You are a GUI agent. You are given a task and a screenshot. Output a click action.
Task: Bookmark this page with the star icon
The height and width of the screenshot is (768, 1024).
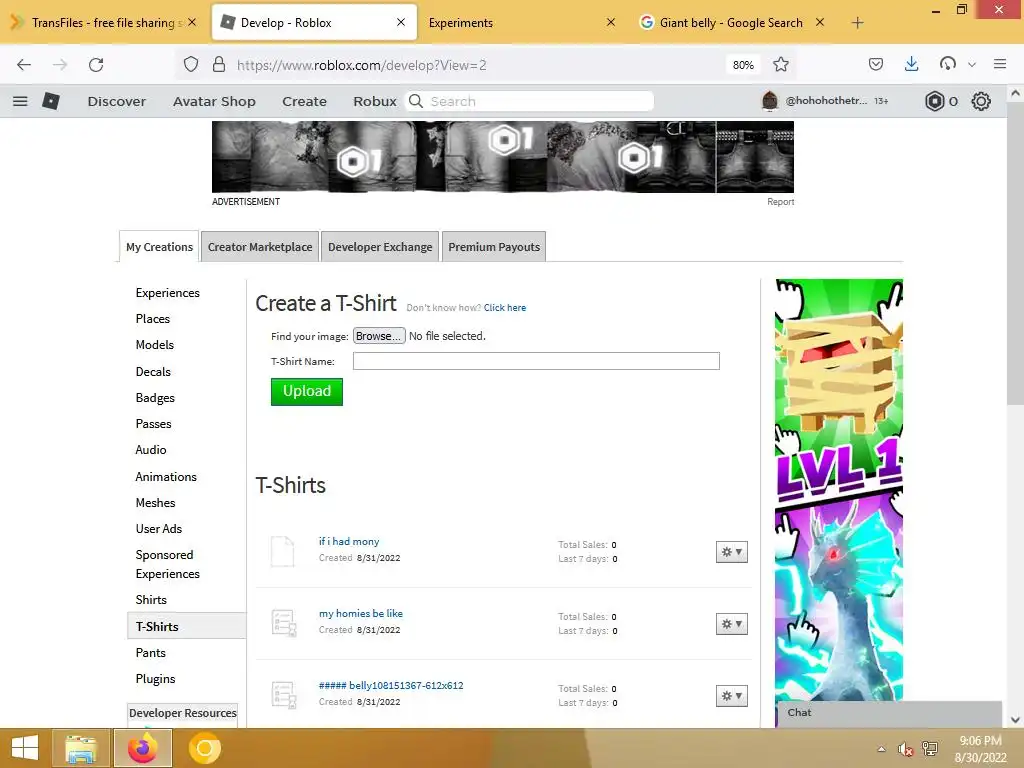click(x=780, y=64)
